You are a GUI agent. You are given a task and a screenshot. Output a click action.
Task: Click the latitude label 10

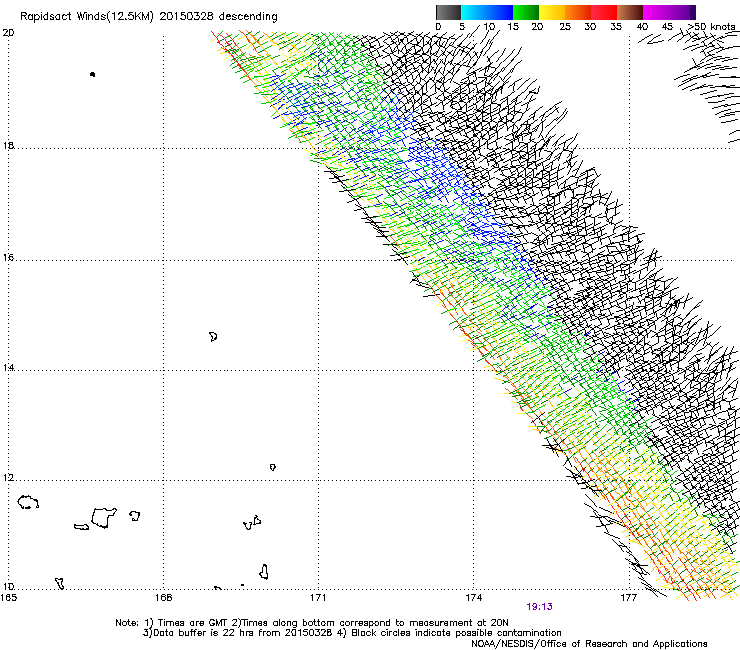click(x=8, y=587)
